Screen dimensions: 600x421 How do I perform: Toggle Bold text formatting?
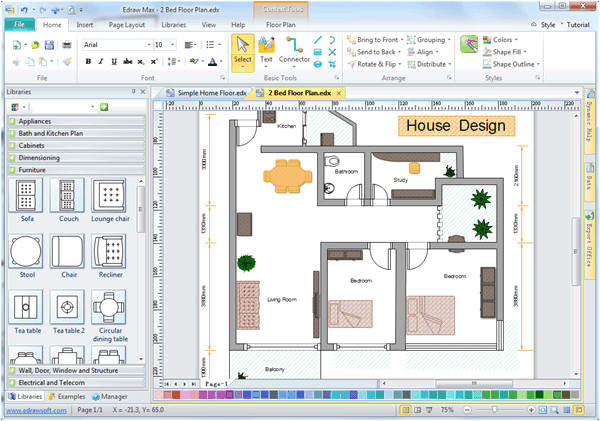pyautogui.click(x=88, y=62)
